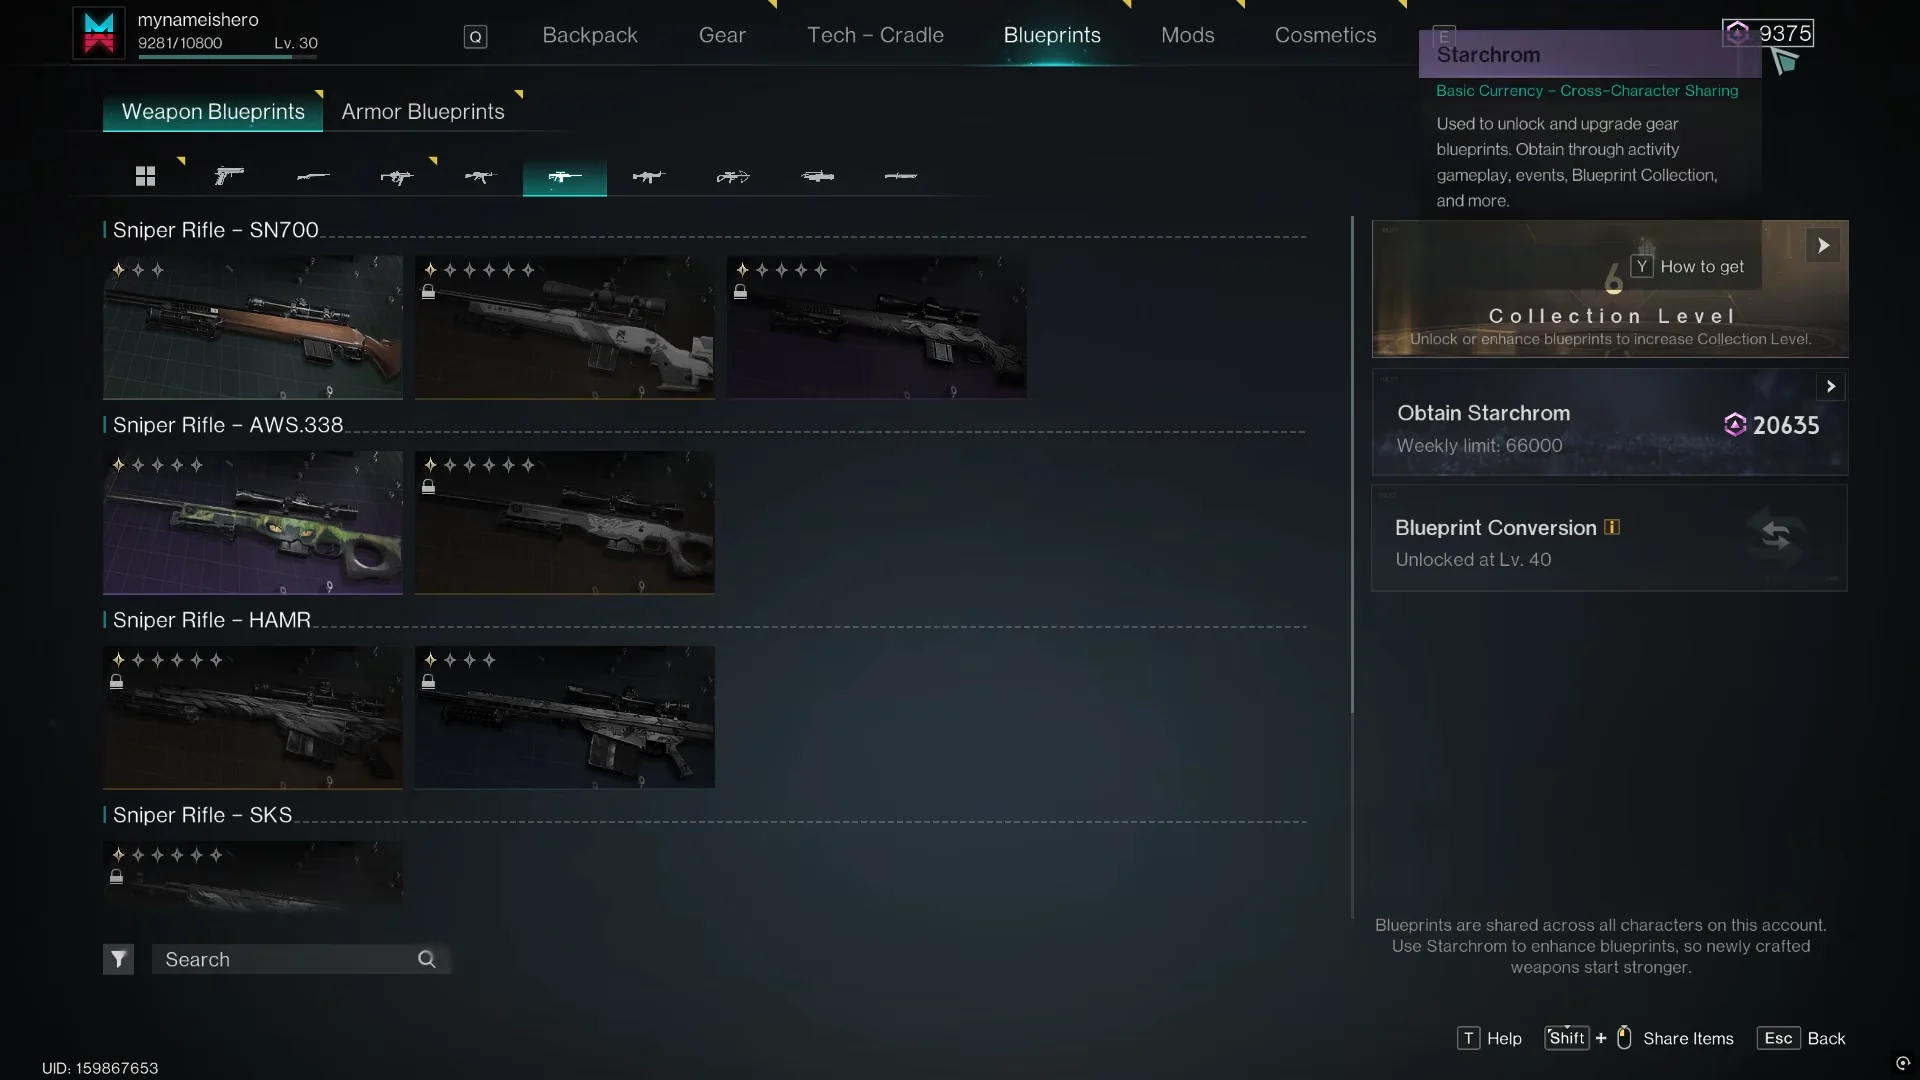The image size is (1920, 1080).
Task: Select the Weapon Blueprints sub-tab
Action: (x=213, y=111)
